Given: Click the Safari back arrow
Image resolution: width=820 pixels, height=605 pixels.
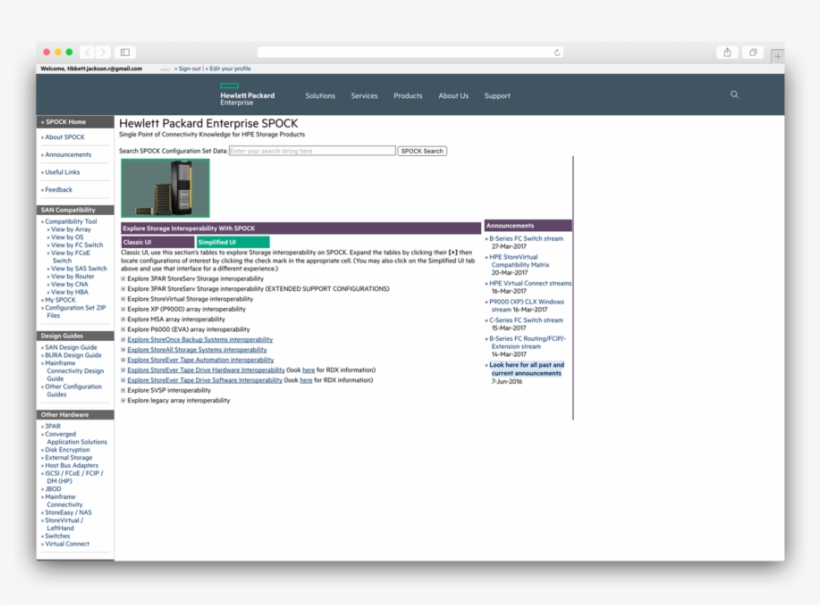Looking at the screenshot, I should [87, 52].
